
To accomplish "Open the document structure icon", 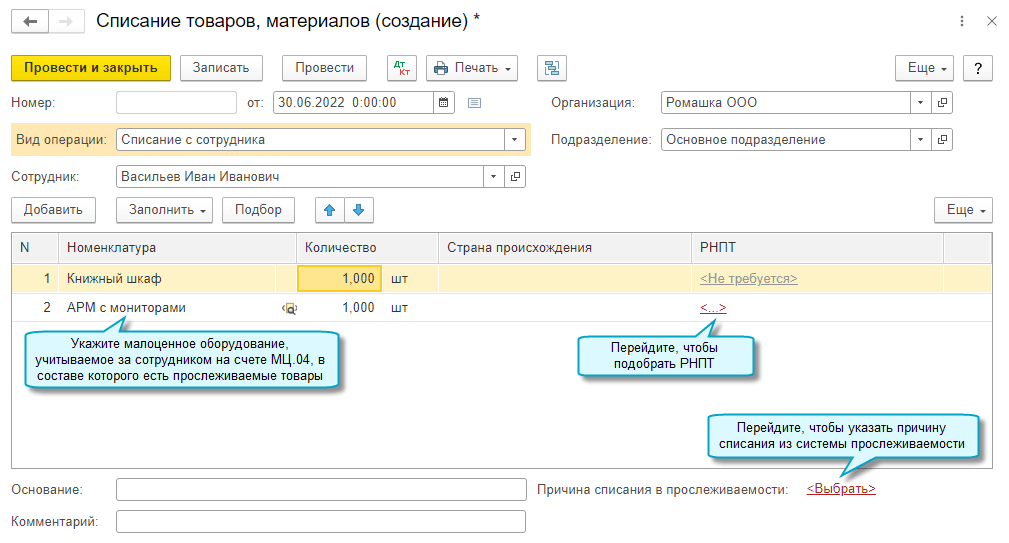I will [x=551, y=68].
